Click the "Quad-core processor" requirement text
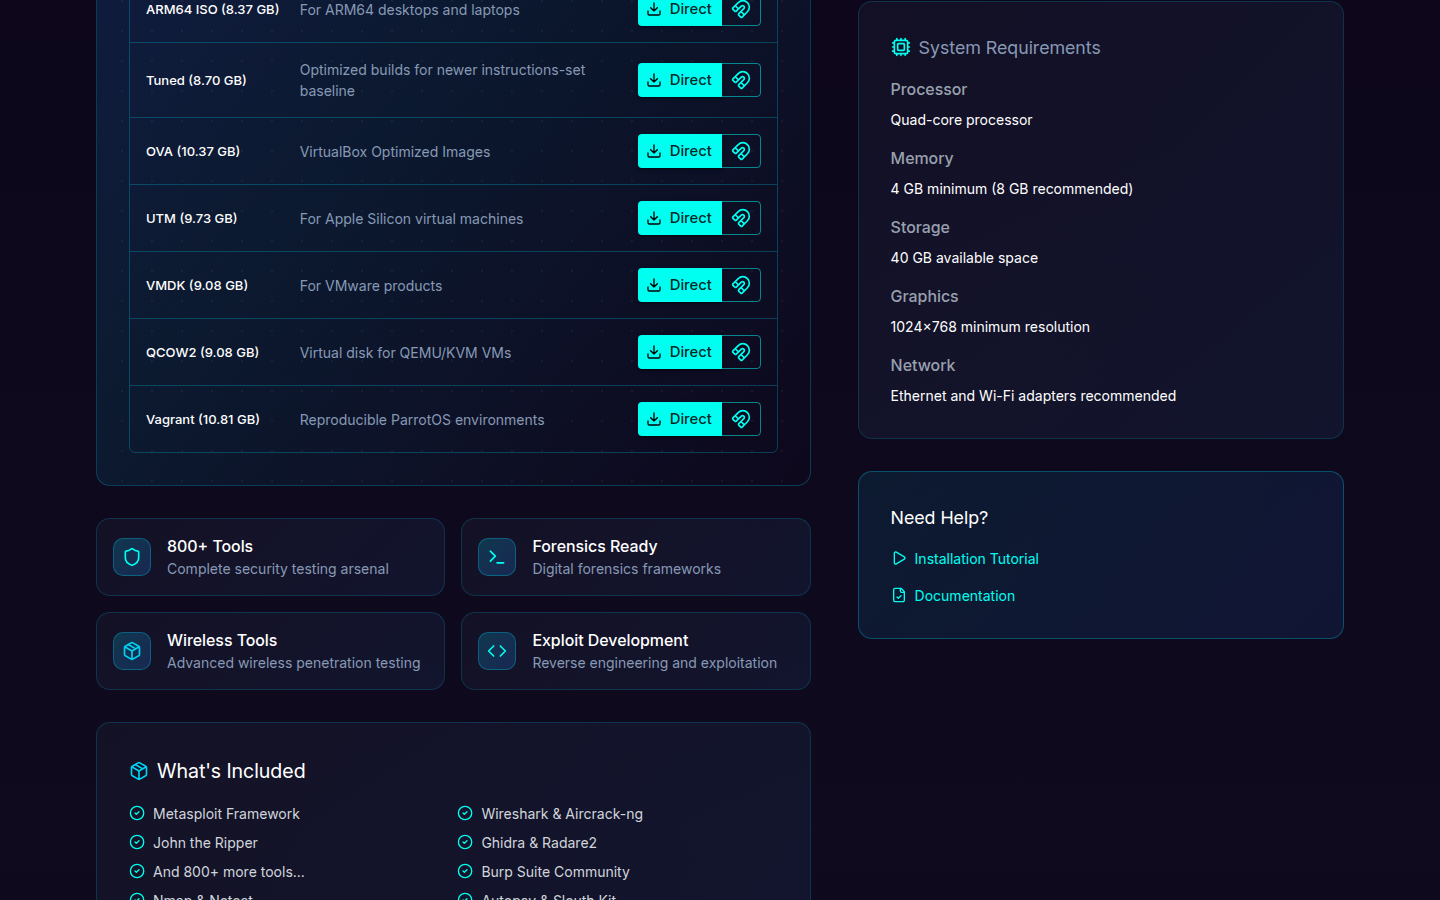 (961, 120)
